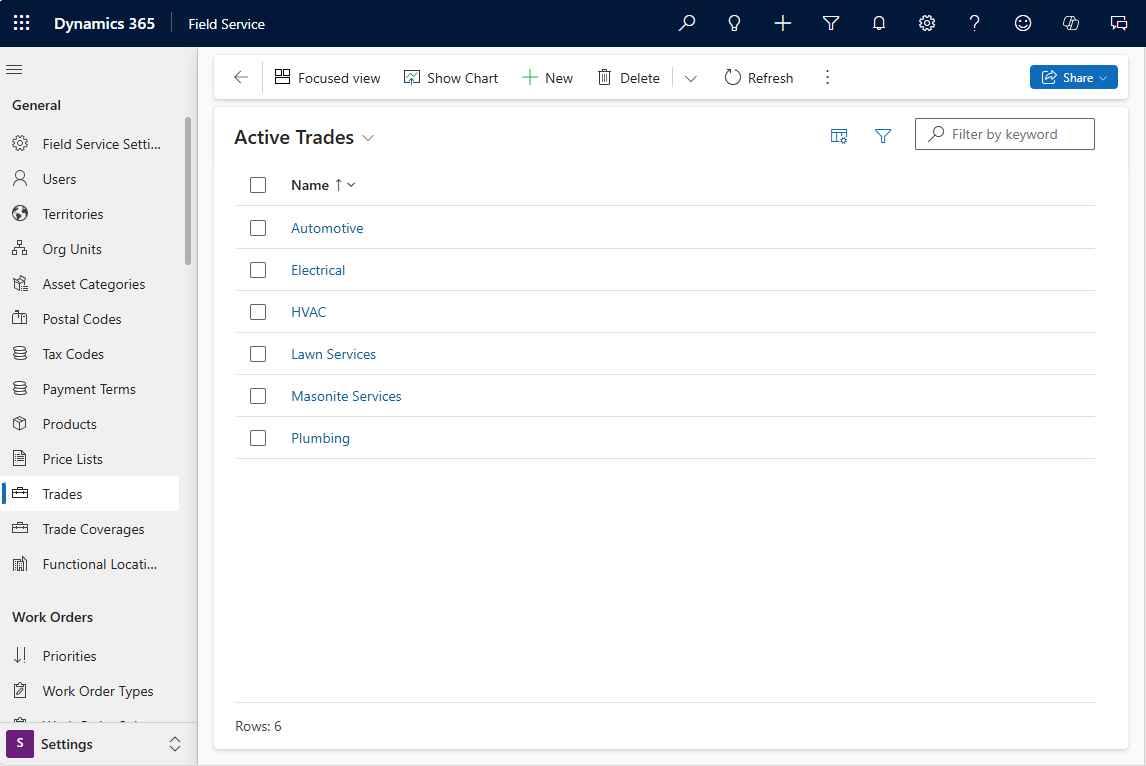The image size is (1146, 766).
Task: Click the sidebar vertical scrollbar
Action: [x=188, y=191]
